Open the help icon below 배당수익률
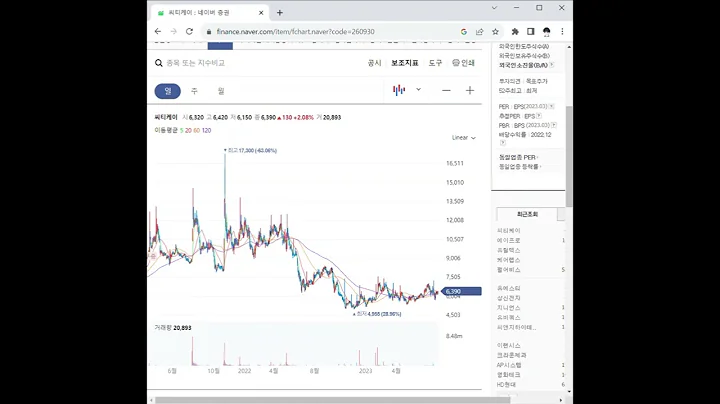This screenshot has height=404, width=720. coord(502,143)
